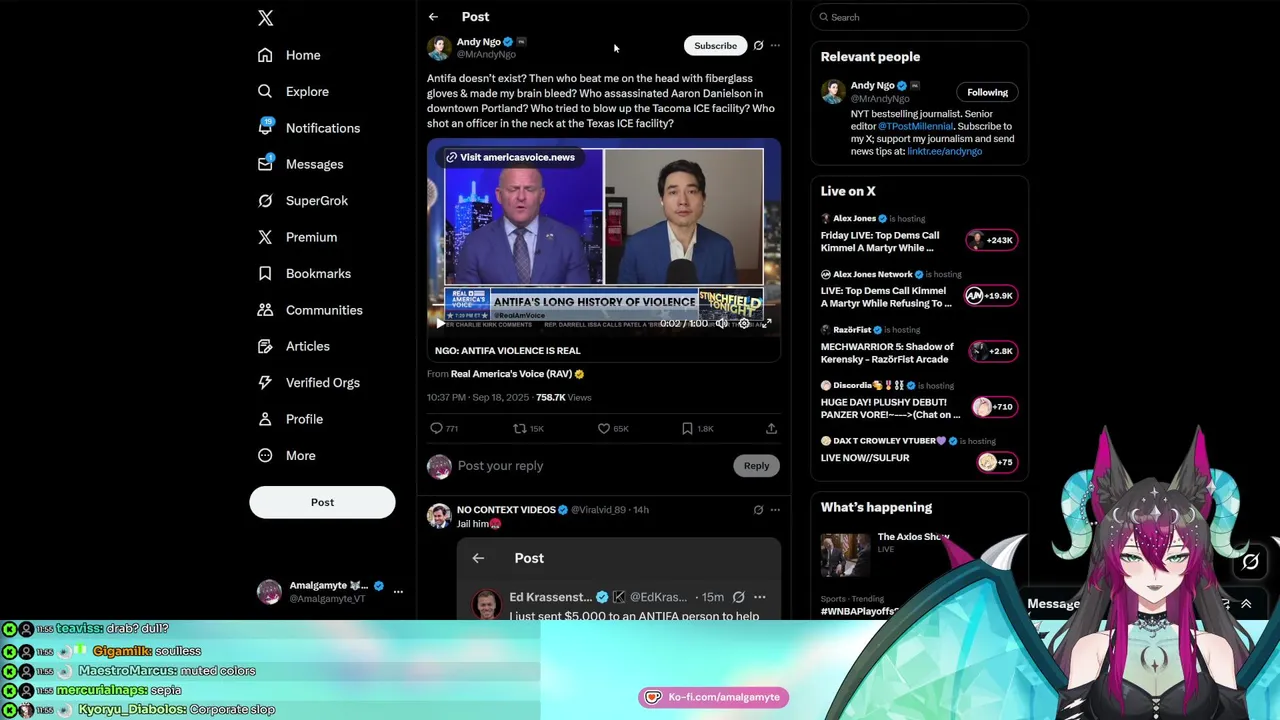Open Andy Ngo's avatar on the post
The image size is (1280, 720).
(439, 47)
